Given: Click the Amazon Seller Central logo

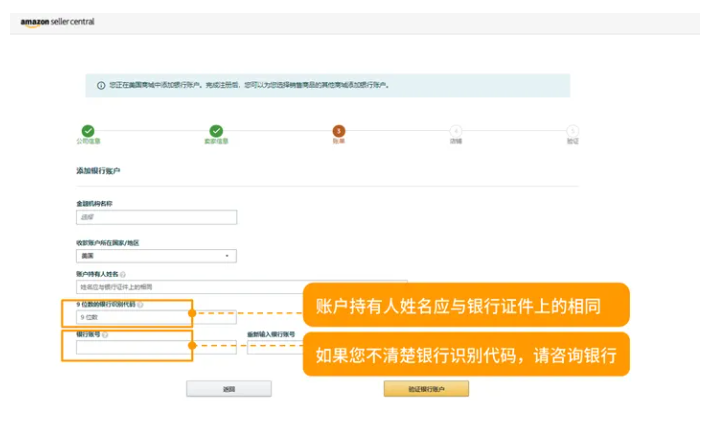Looking at the screenshot, I should tap(57, 21).
